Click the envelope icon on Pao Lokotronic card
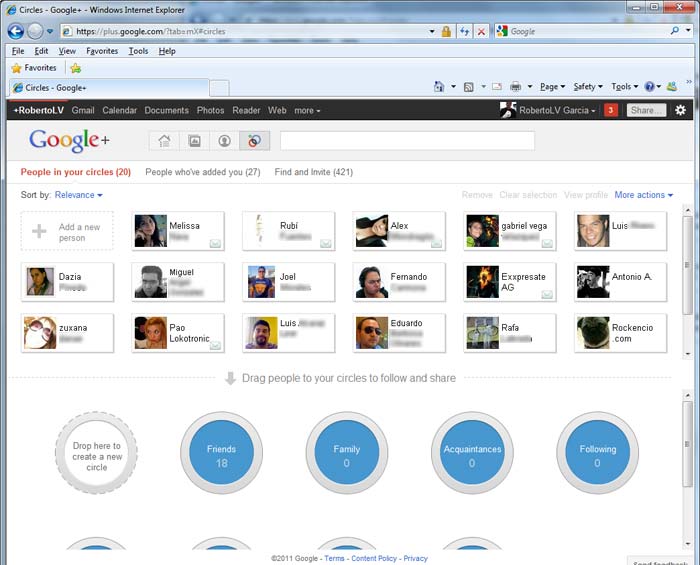The image size is (700, 565). coord(215,345)
